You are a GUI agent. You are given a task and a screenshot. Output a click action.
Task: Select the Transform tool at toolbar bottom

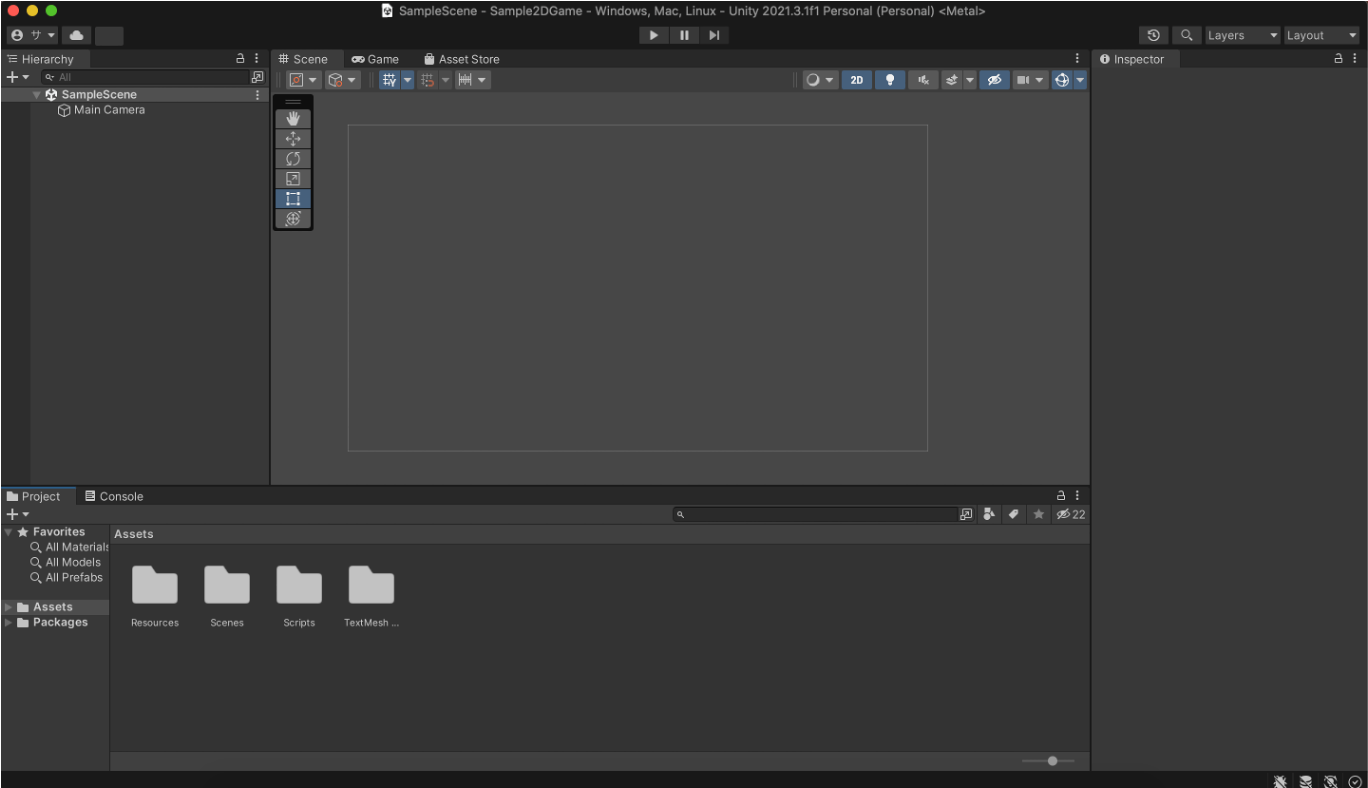click(293, 218)
